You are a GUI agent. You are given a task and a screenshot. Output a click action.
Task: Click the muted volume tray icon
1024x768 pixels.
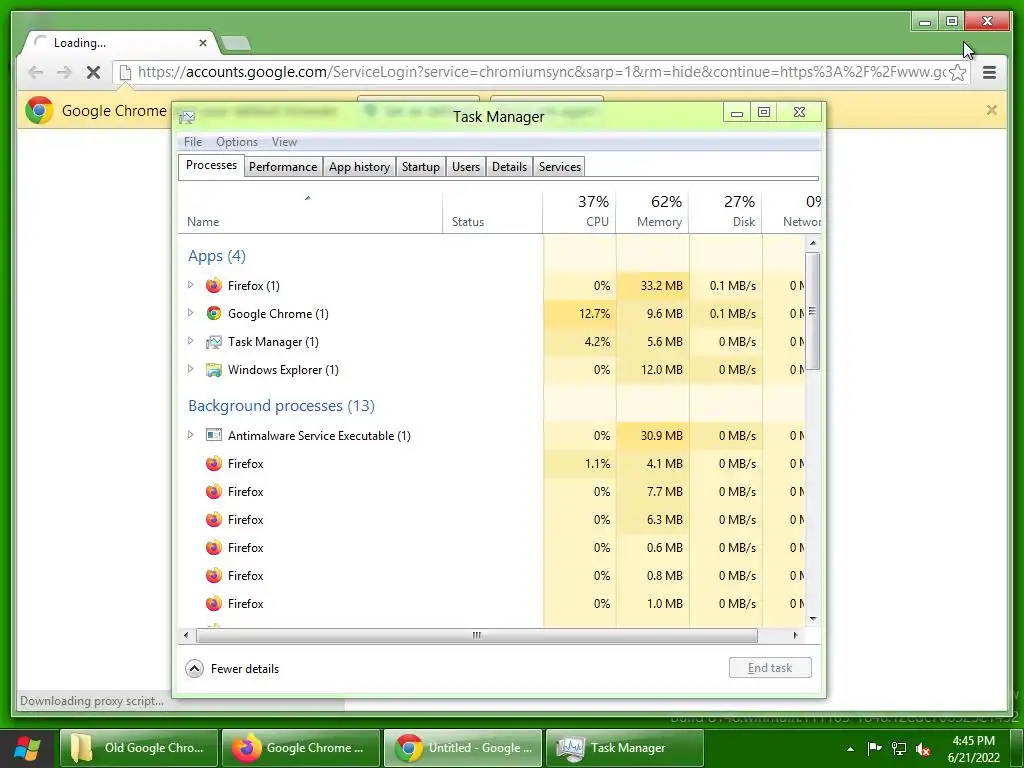[923, 749]
